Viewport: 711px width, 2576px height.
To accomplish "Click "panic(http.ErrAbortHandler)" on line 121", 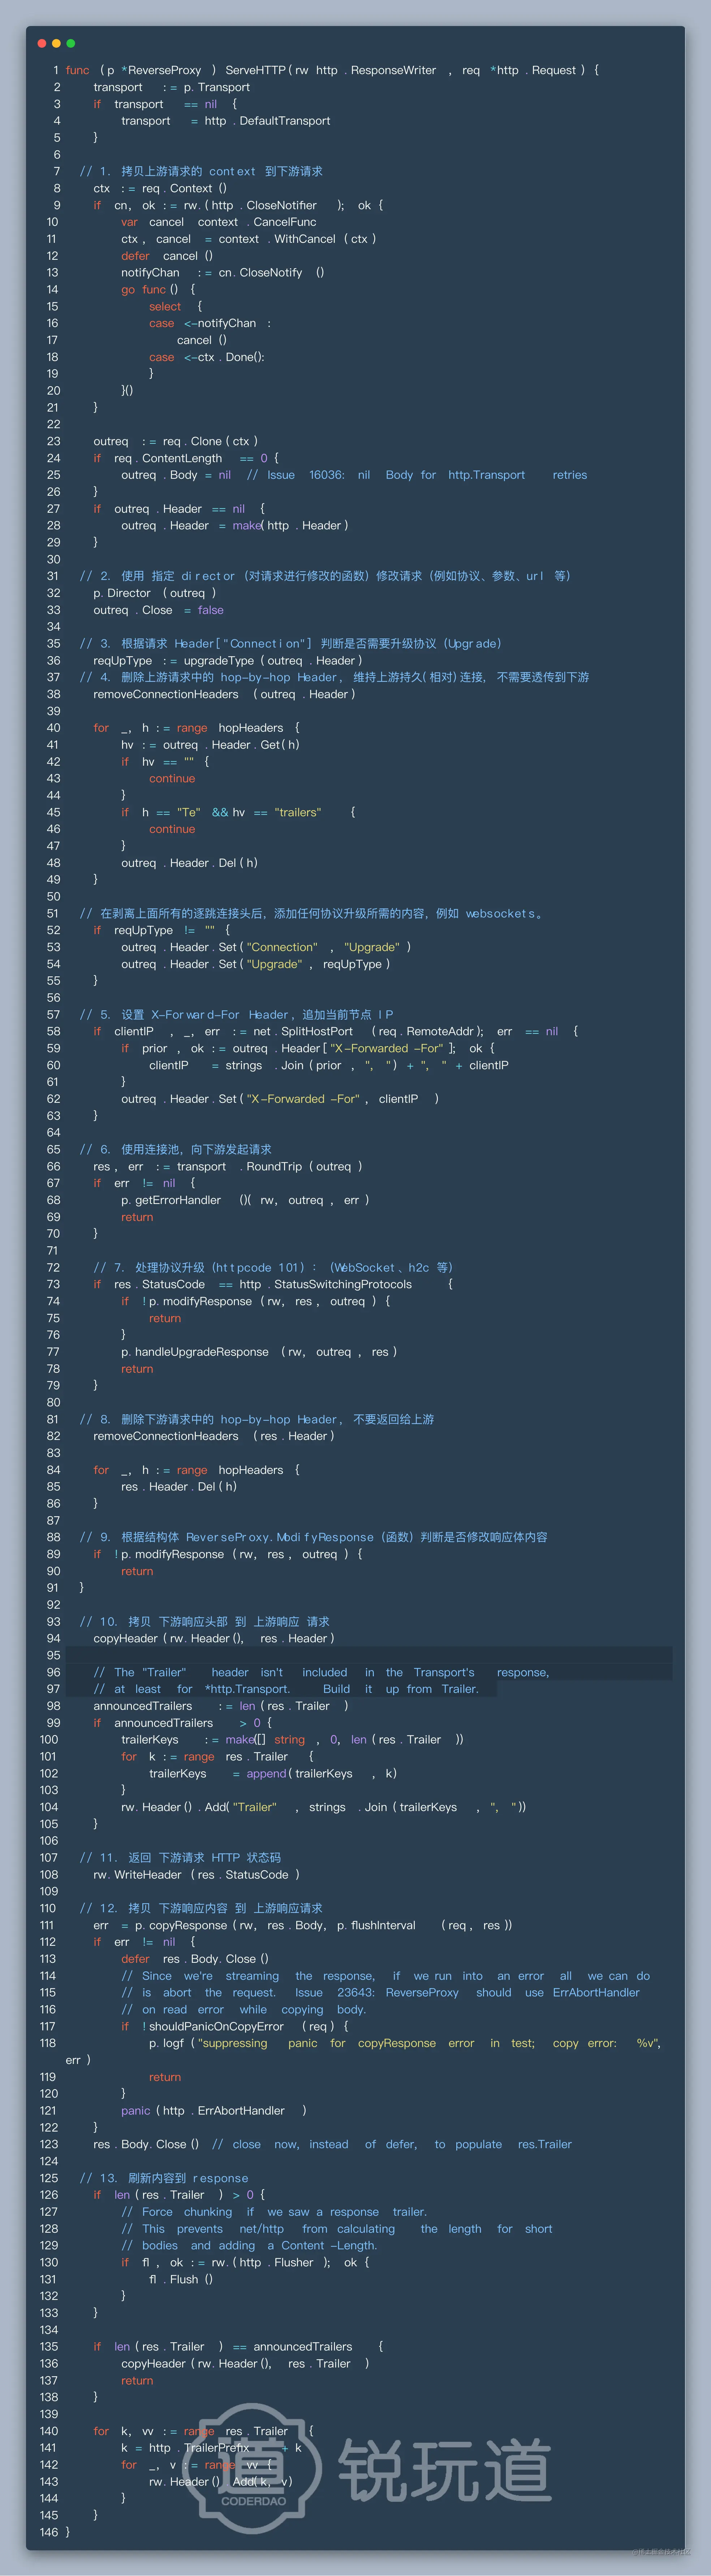I will click(214, 2111).
